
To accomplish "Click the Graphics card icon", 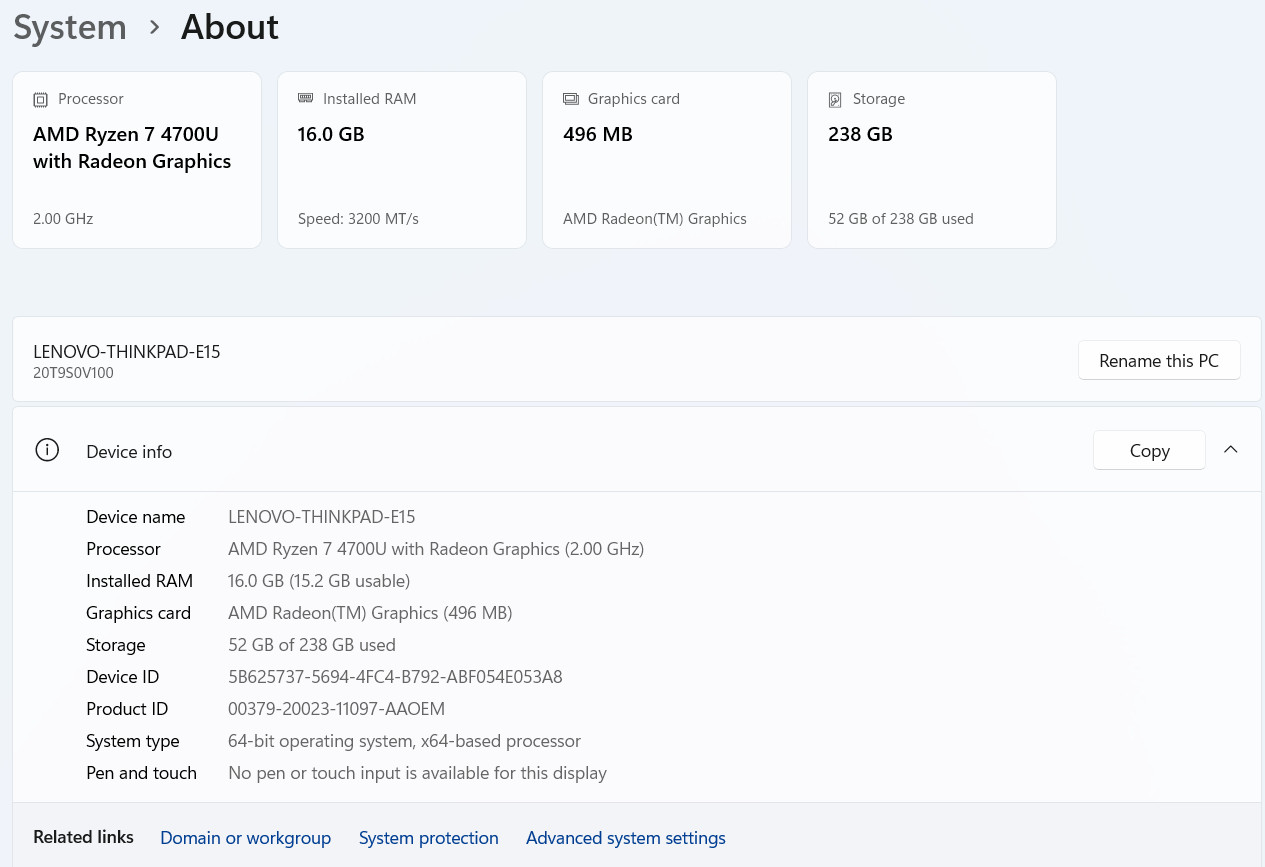I will click(x=571, y=99).
